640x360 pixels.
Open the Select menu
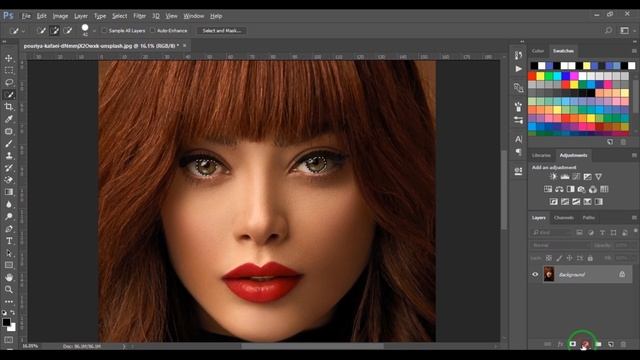click(119, 16)
